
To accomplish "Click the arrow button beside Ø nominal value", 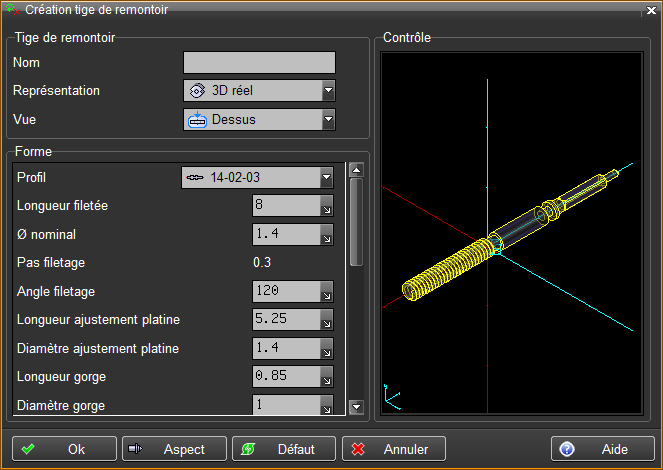I will pyautogui.click(x=327, y=235).
